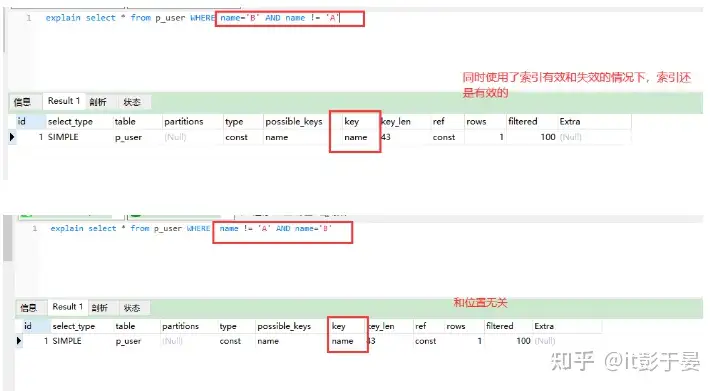
Task: Click the table column header in lower grid
Action: click(137, 326)
